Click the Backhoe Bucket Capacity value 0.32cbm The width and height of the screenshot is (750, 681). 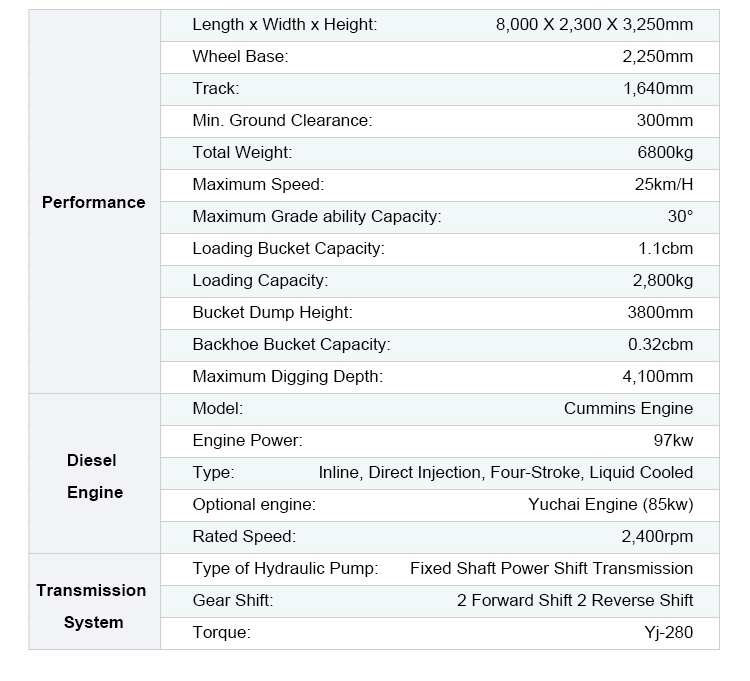point(660,345)
